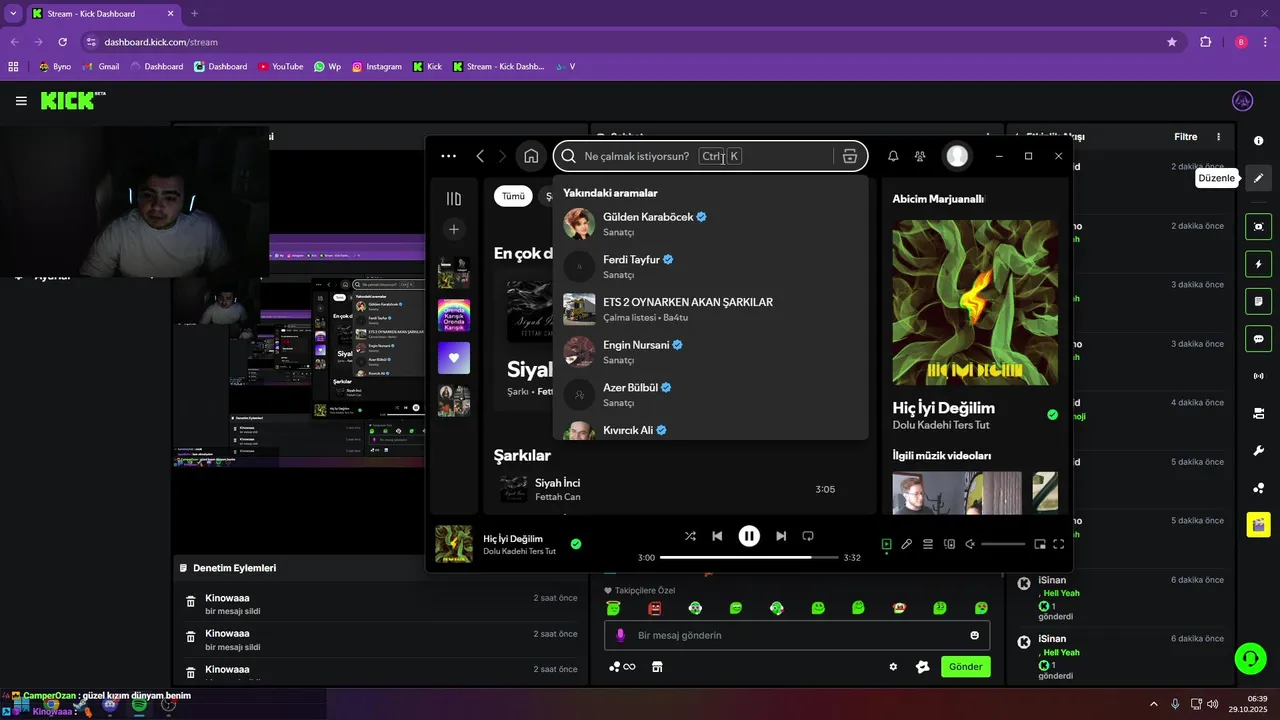The height and width of the screenshot is (720, 1280).
Task: Open the shop icon under chat
Action: (657, 667)
